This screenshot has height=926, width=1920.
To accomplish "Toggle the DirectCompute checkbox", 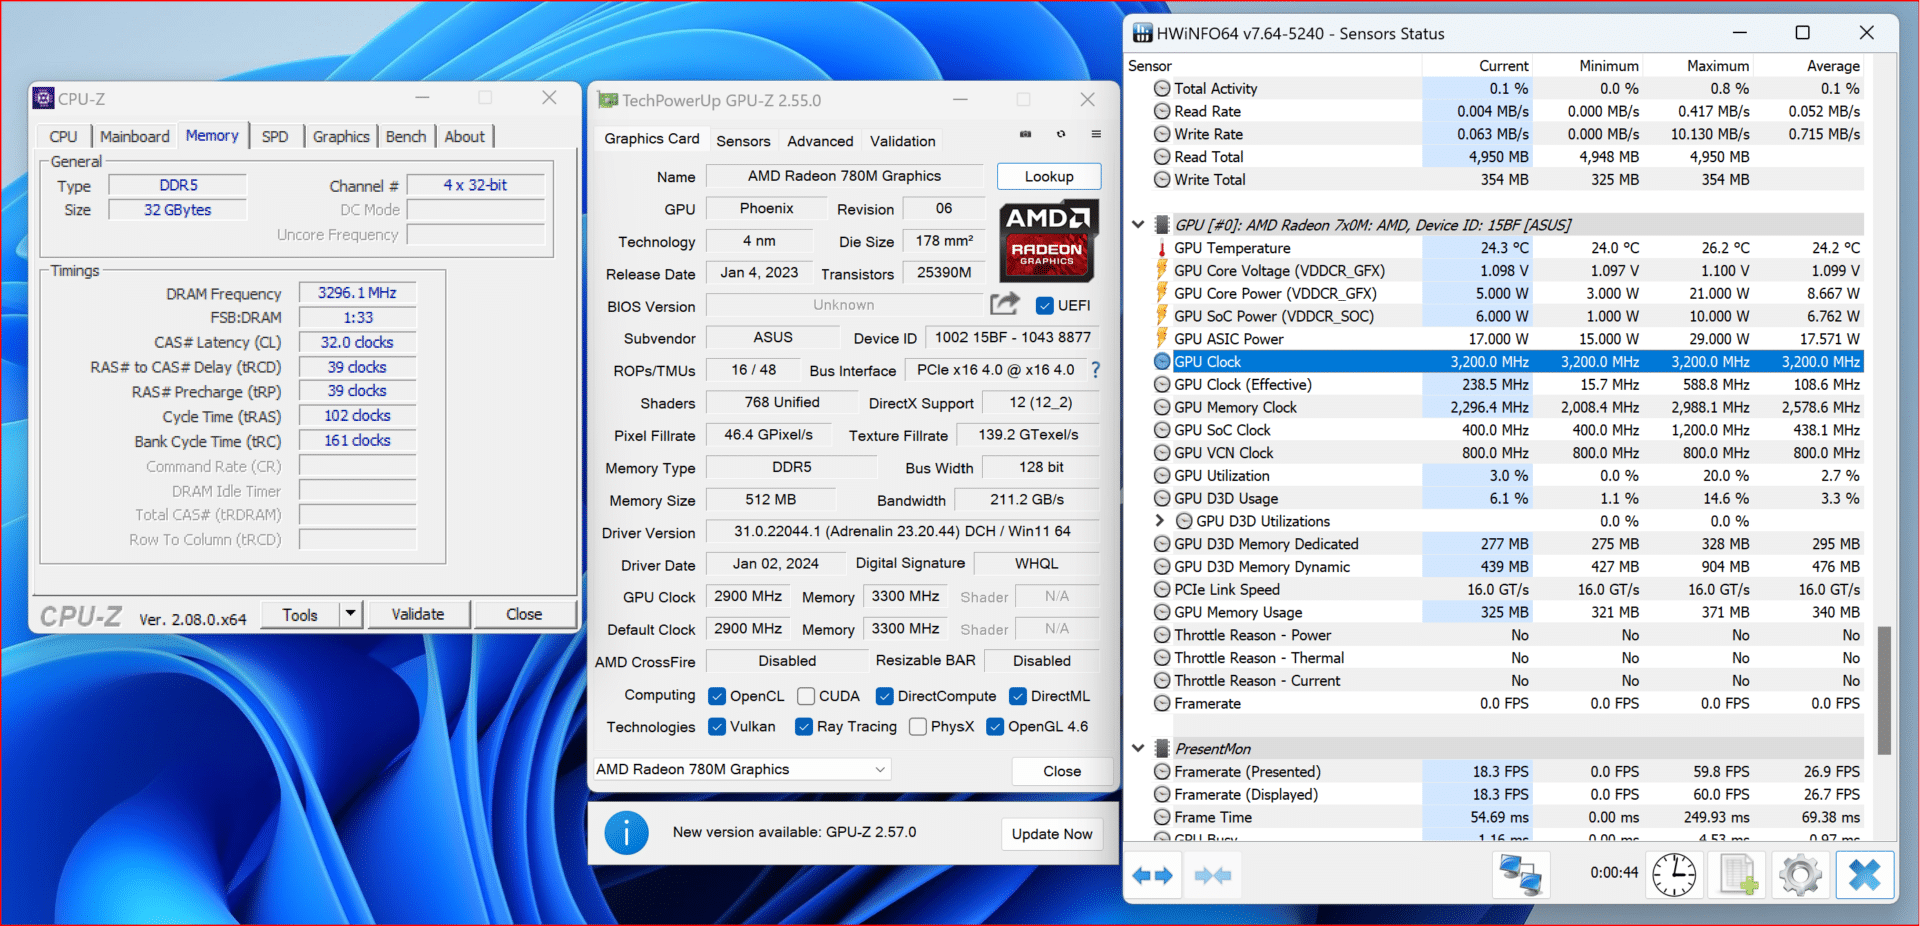I will coord(885,696).
